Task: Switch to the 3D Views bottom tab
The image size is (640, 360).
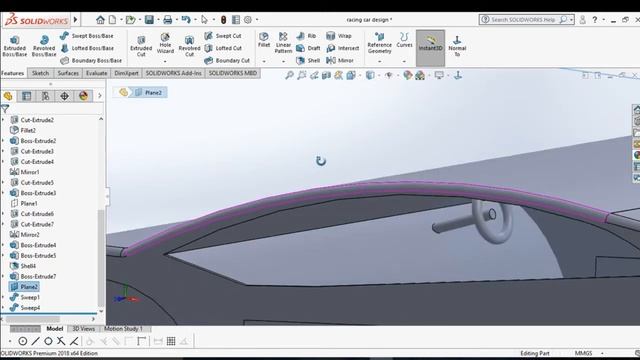Action: click(83, 329)
